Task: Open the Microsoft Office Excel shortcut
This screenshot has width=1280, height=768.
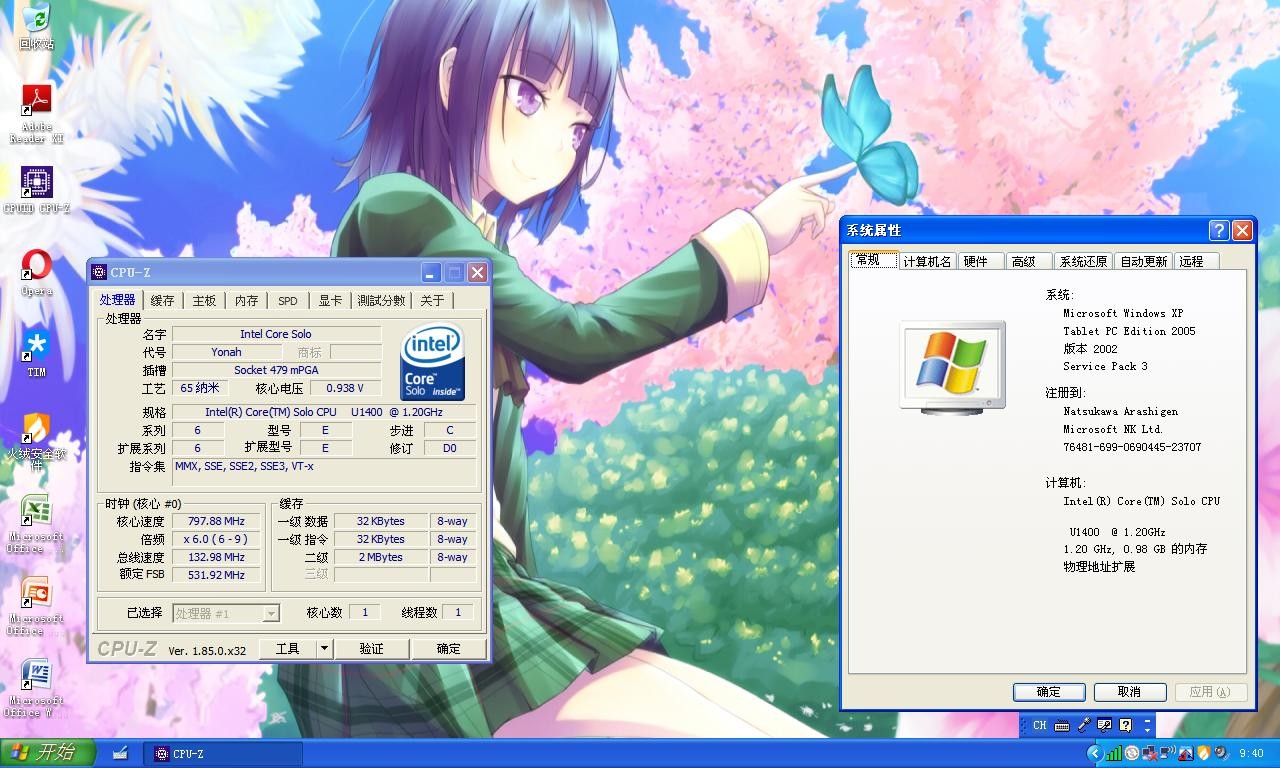Action: [36, 524]
